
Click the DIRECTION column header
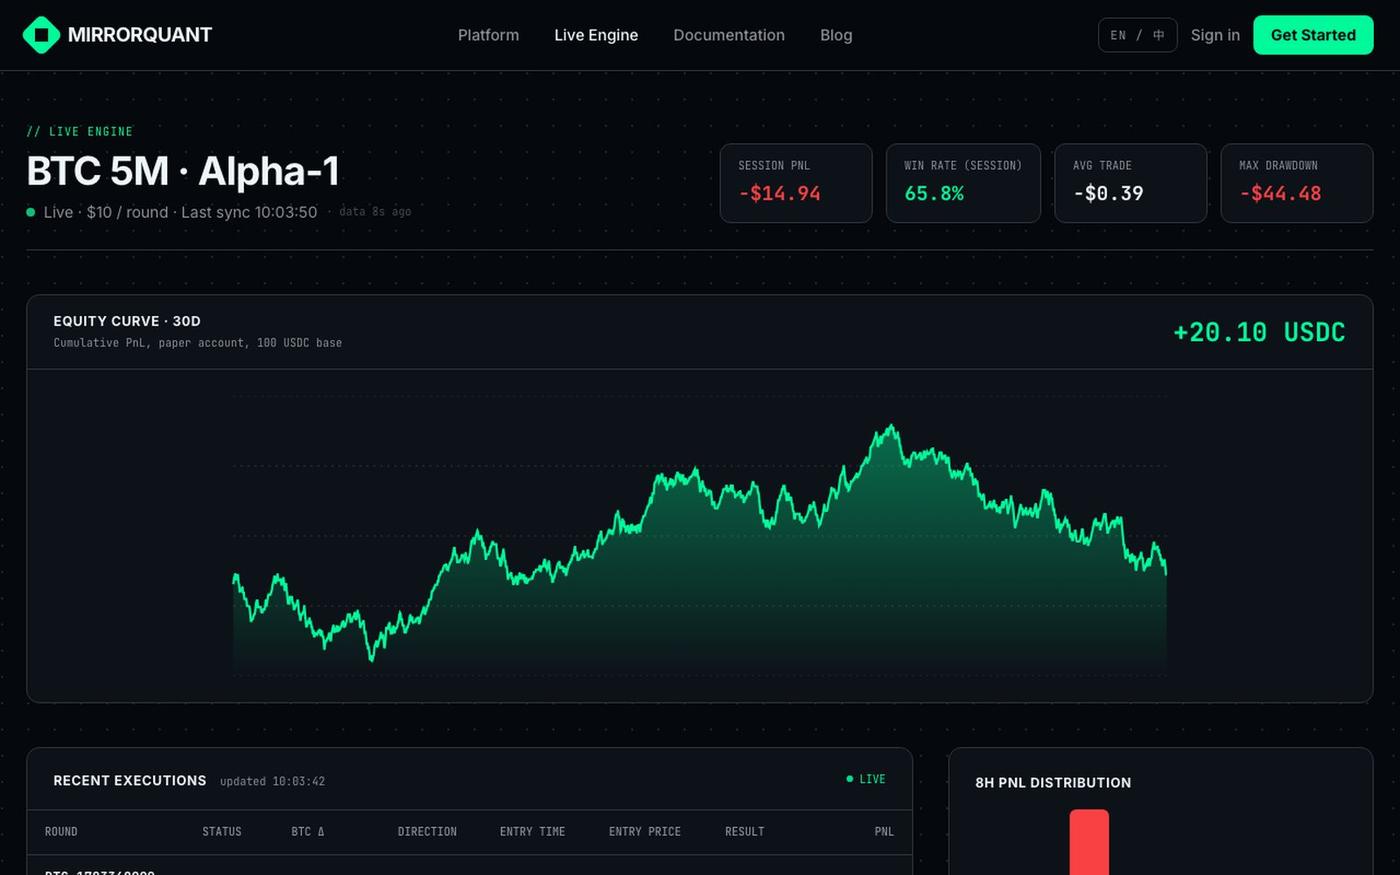click(x=427, y=832)
